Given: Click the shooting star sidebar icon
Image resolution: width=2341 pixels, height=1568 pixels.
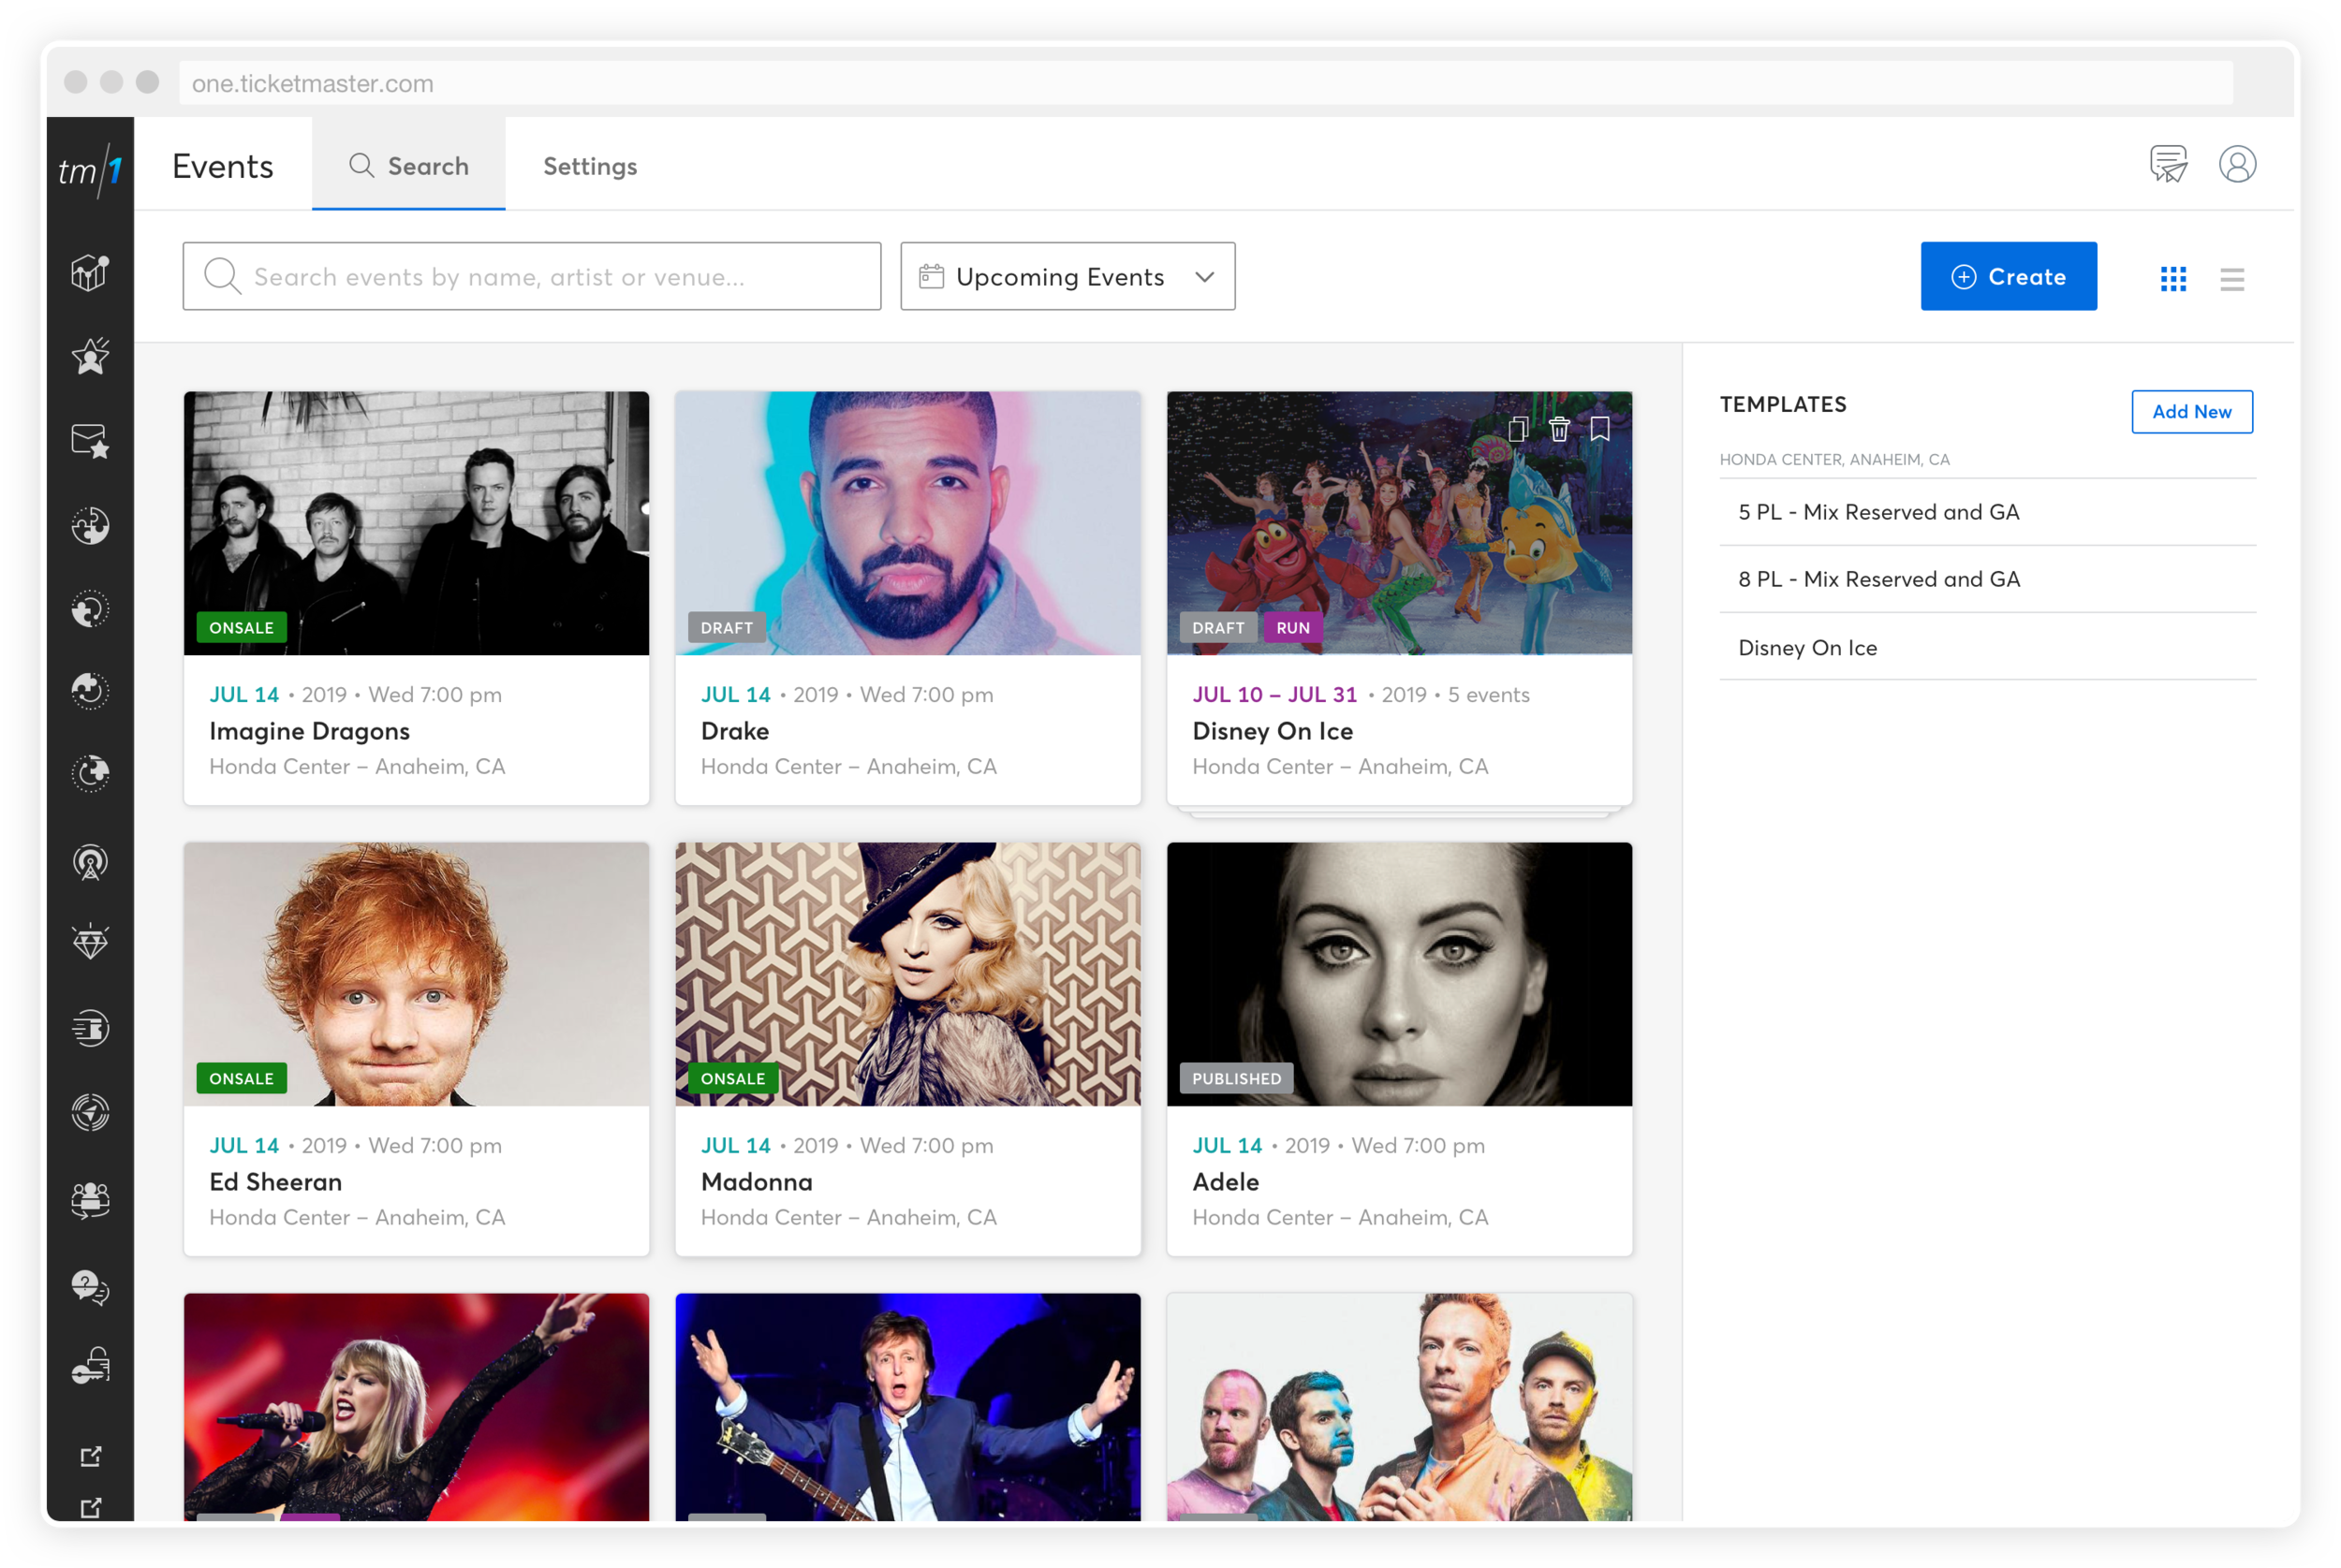Looking at the screenshot, I should [x=90, y=356].
